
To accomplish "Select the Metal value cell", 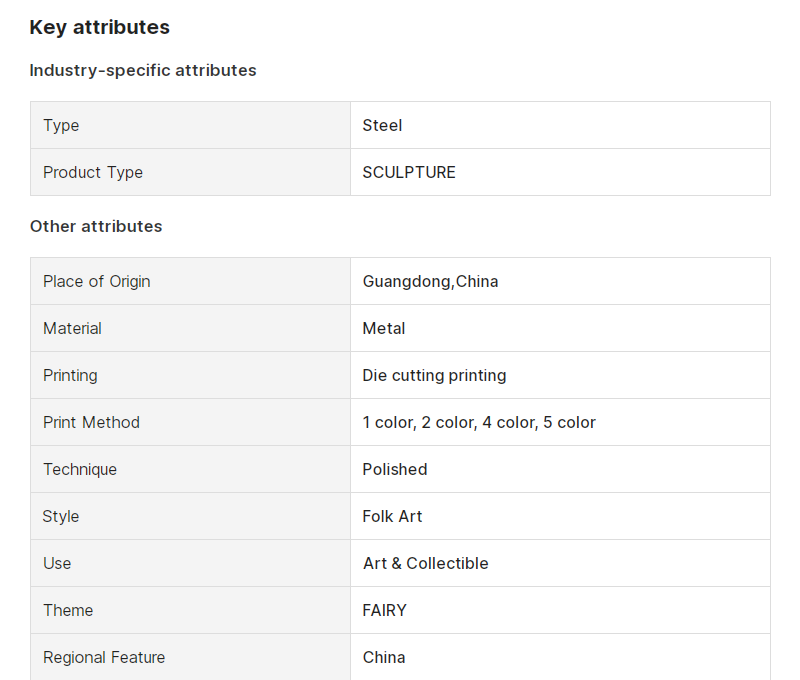I will (560, 329).
